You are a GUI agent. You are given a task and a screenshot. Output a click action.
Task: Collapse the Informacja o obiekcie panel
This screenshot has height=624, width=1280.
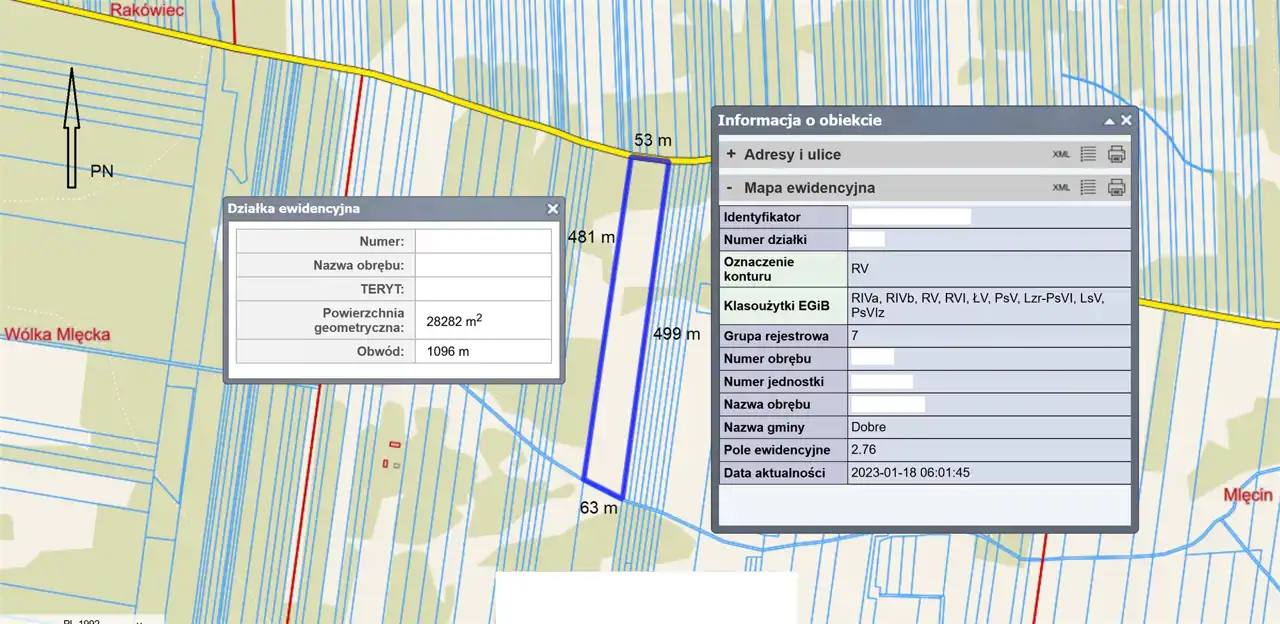click(x=1109, y=121)
